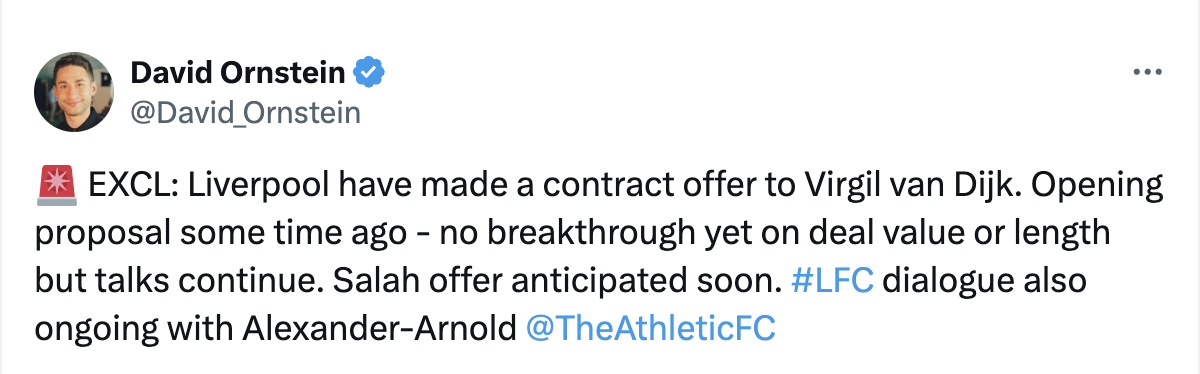This screenshot has width=1200, height=374.
Task: Click the blue verified checkmark badge
Action: pos(371,72)
